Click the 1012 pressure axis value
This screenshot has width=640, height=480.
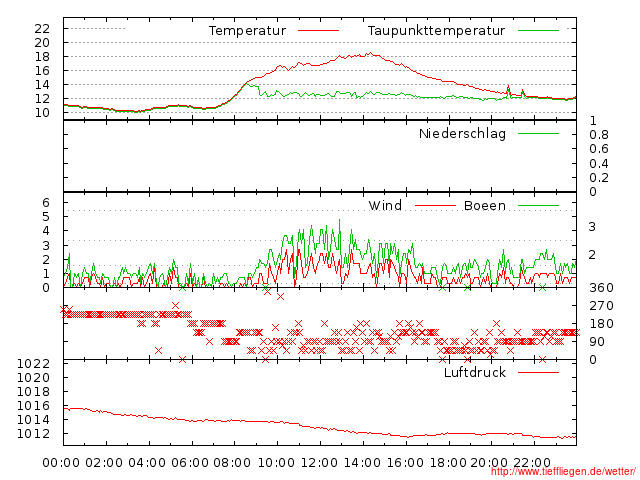pos(33,433)
